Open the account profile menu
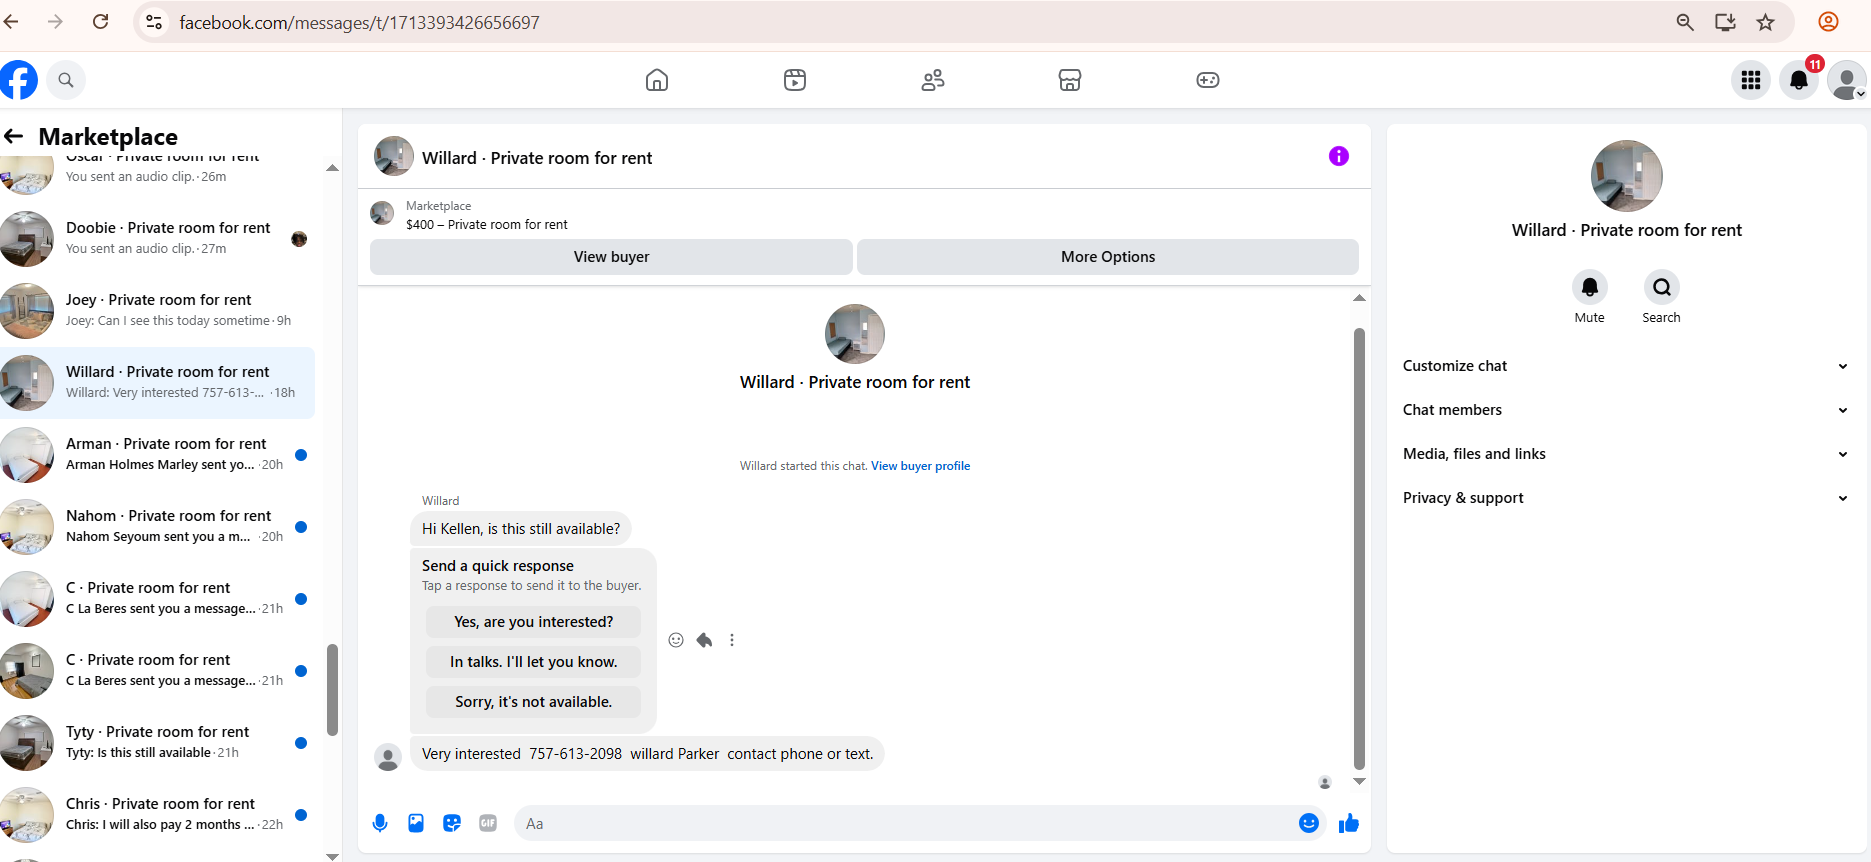Image resolution: width=1871 pixels, height=862 pixels. (1846, 80)
